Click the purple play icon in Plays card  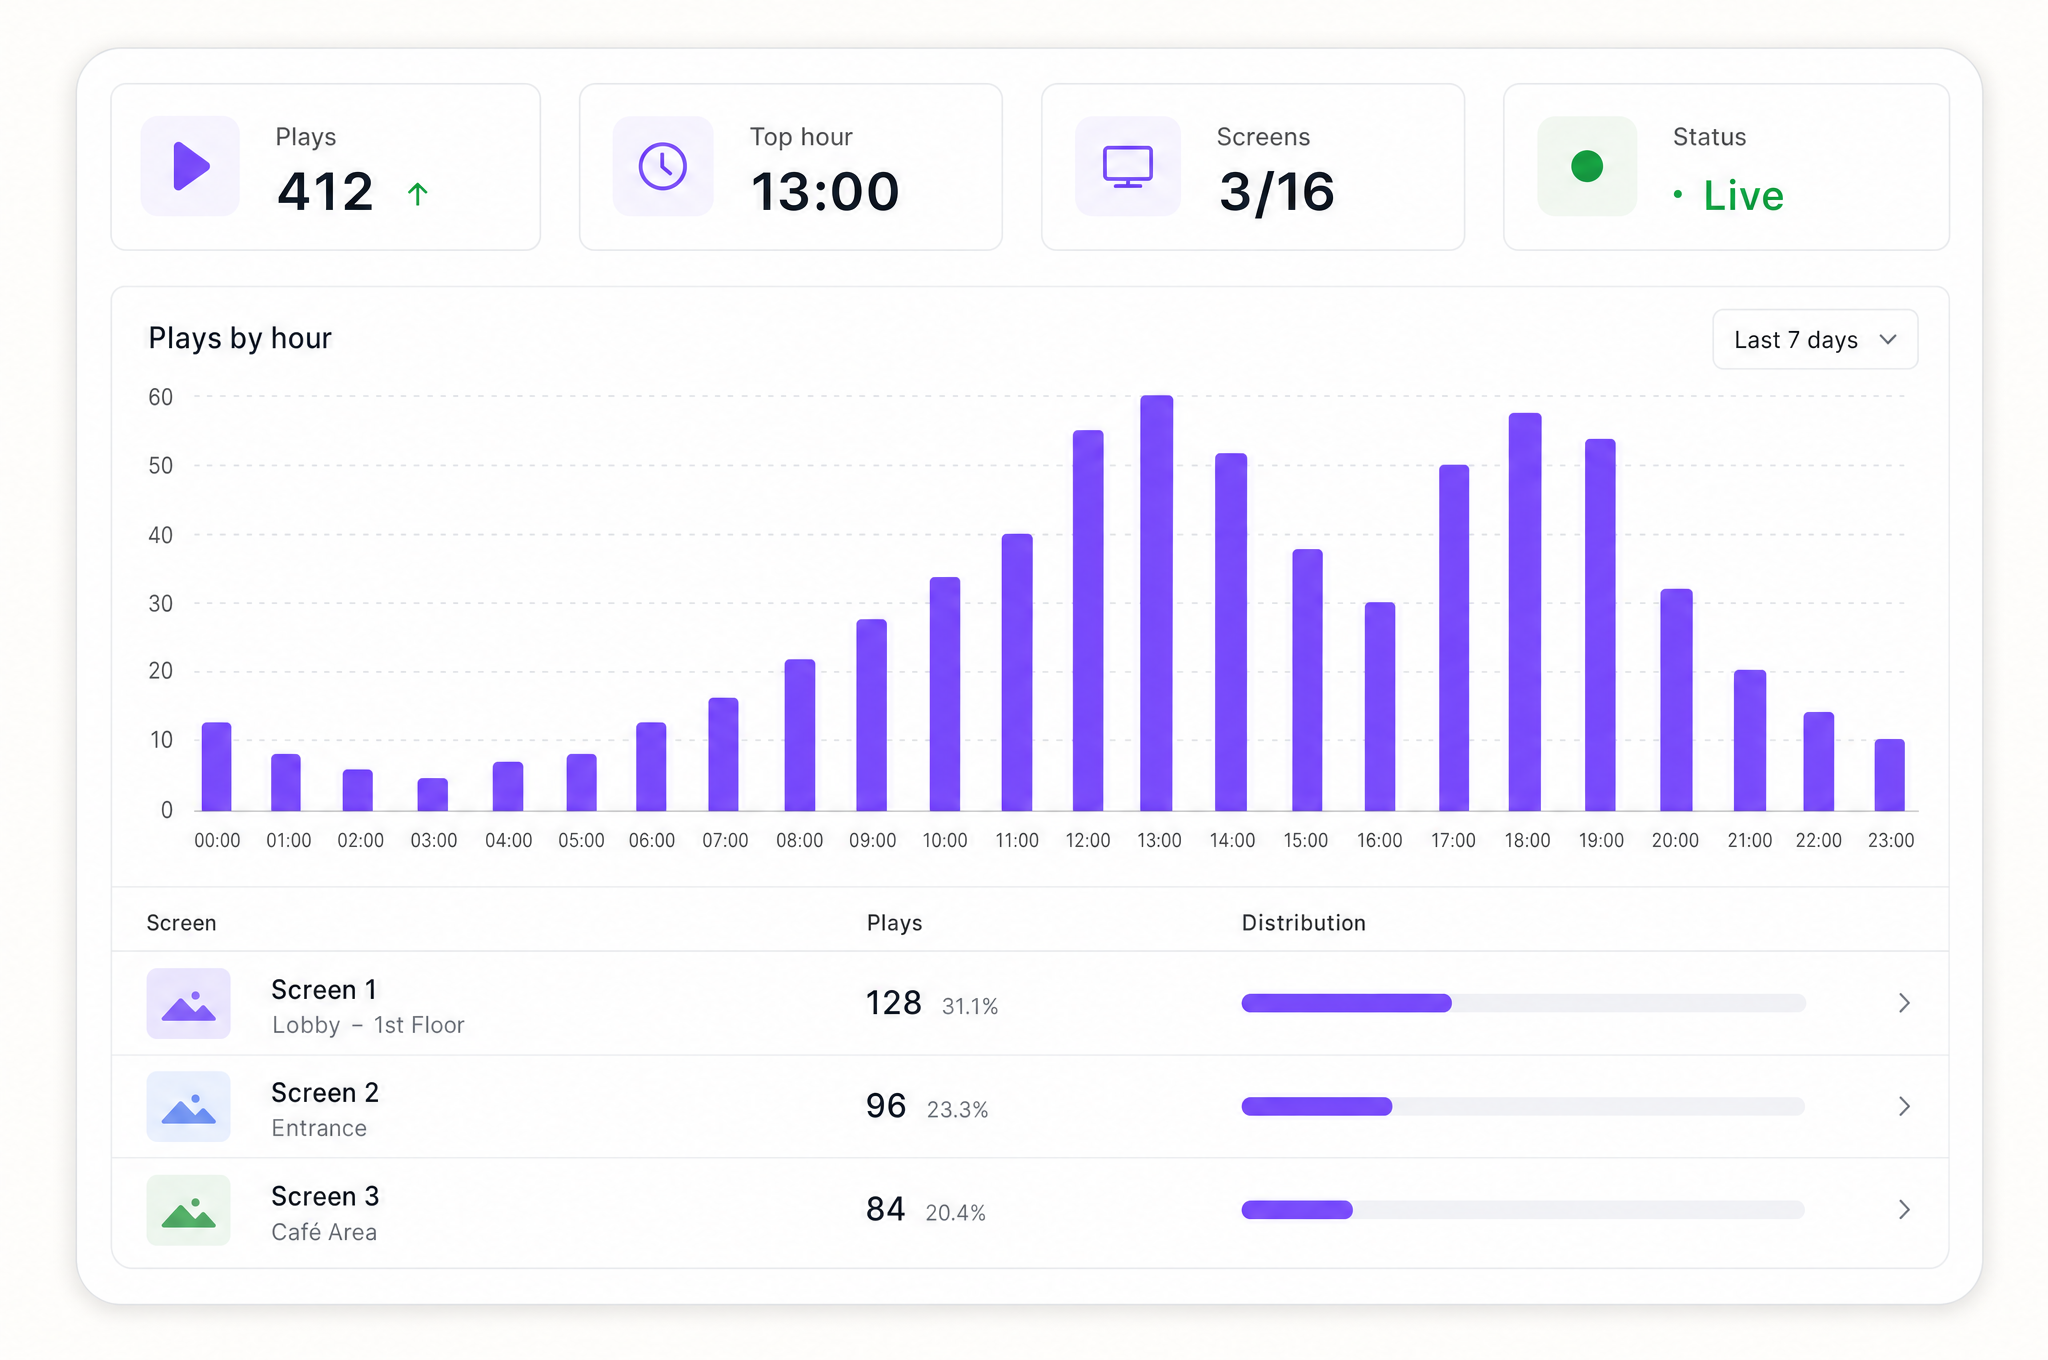coord(191,166)
